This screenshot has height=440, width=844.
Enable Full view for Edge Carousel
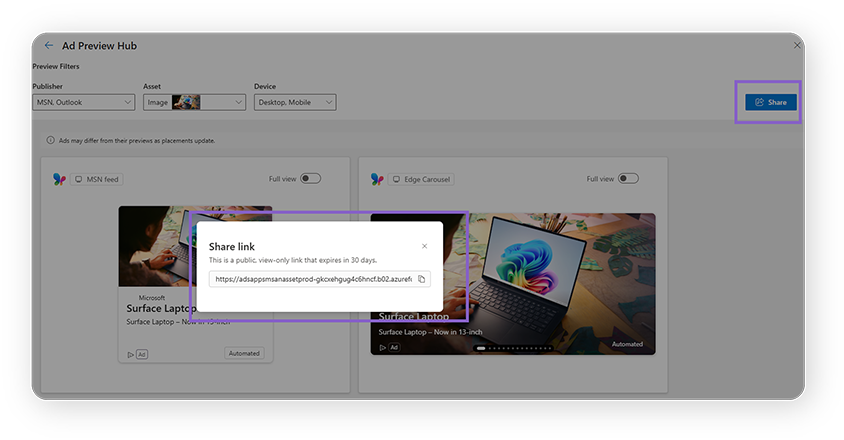pyautogui.click(x=628, y=179)
